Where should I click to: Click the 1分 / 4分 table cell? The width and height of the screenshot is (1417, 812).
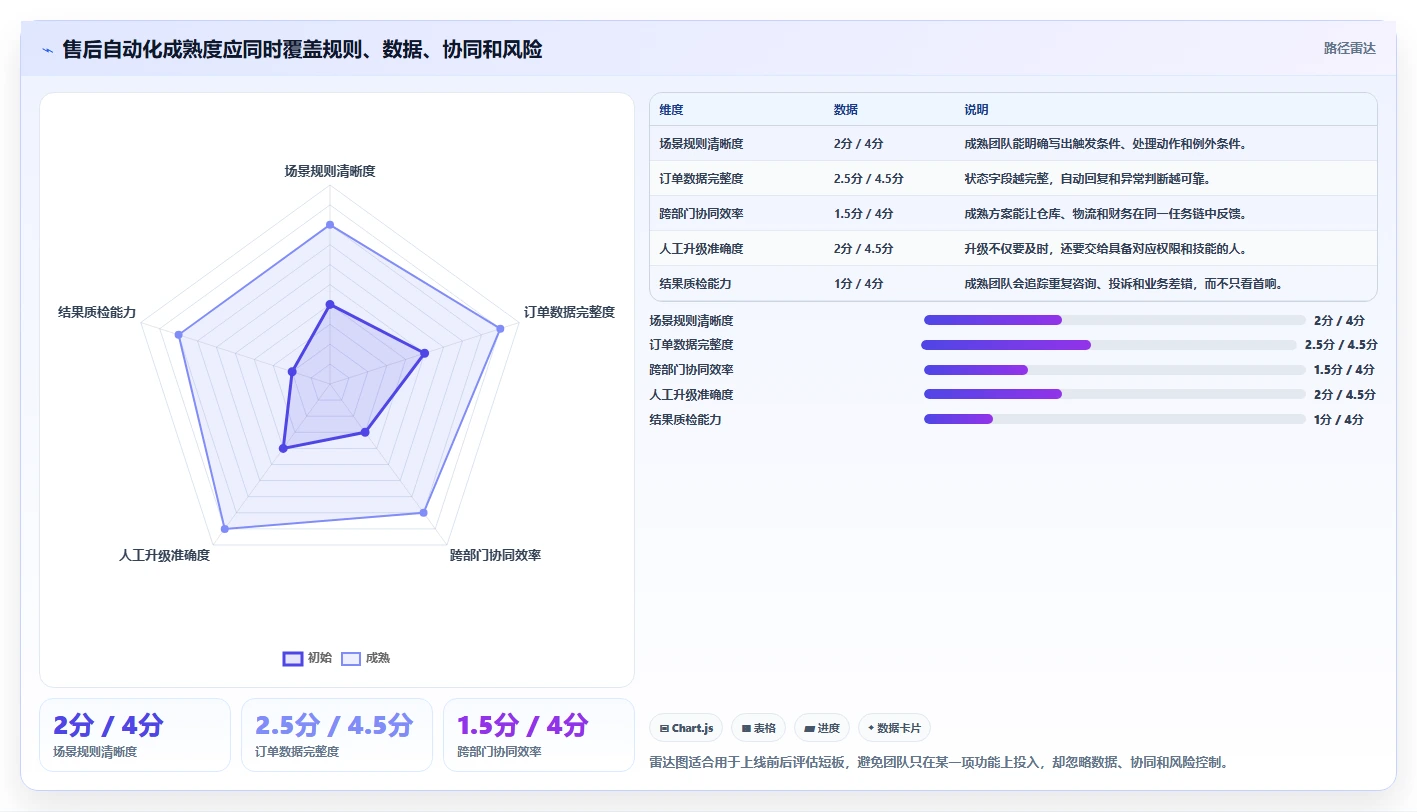[x=858, y=284]
